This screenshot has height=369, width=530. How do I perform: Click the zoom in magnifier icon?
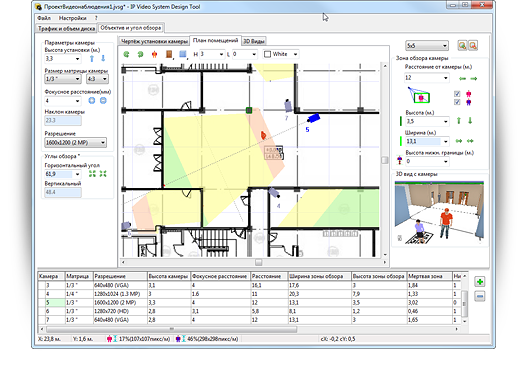click(462, 46)
